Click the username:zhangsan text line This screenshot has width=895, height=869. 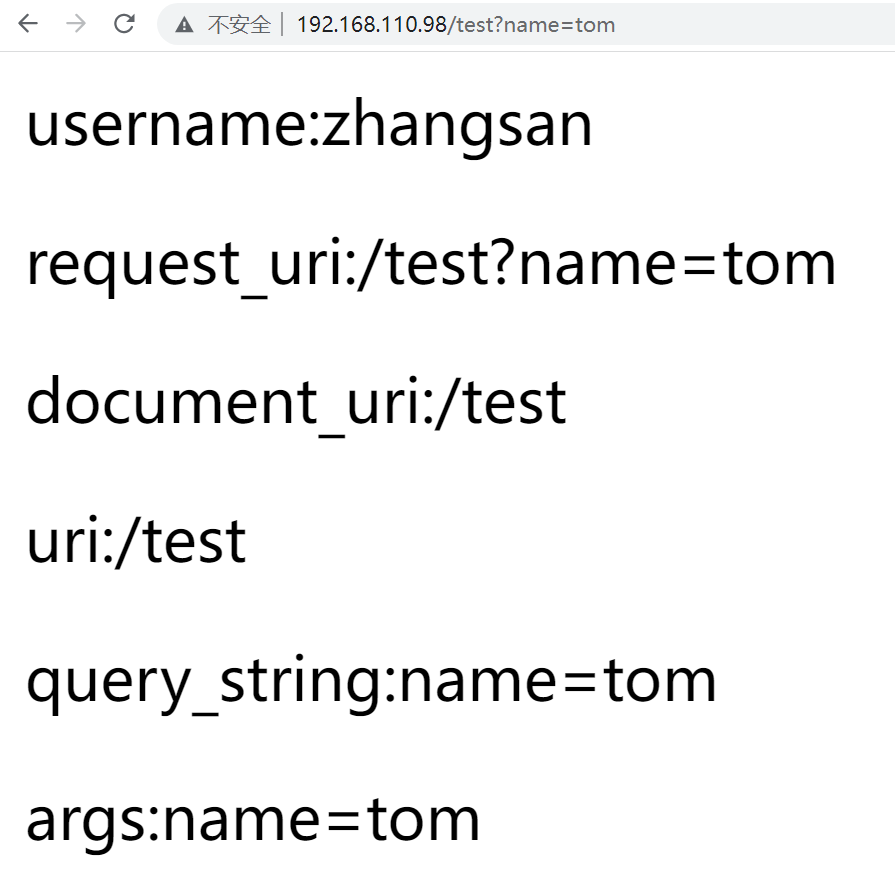pos(309,125)
